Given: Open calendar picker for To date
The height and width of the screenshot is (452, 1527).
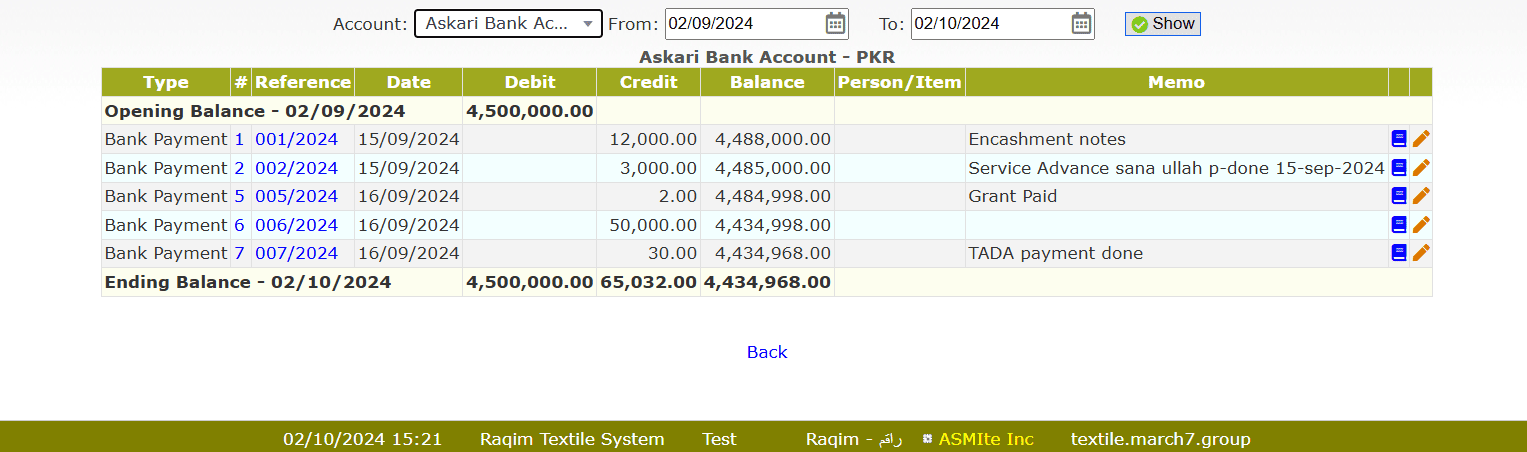Looking at the screenshot, I should (1081, 24).
